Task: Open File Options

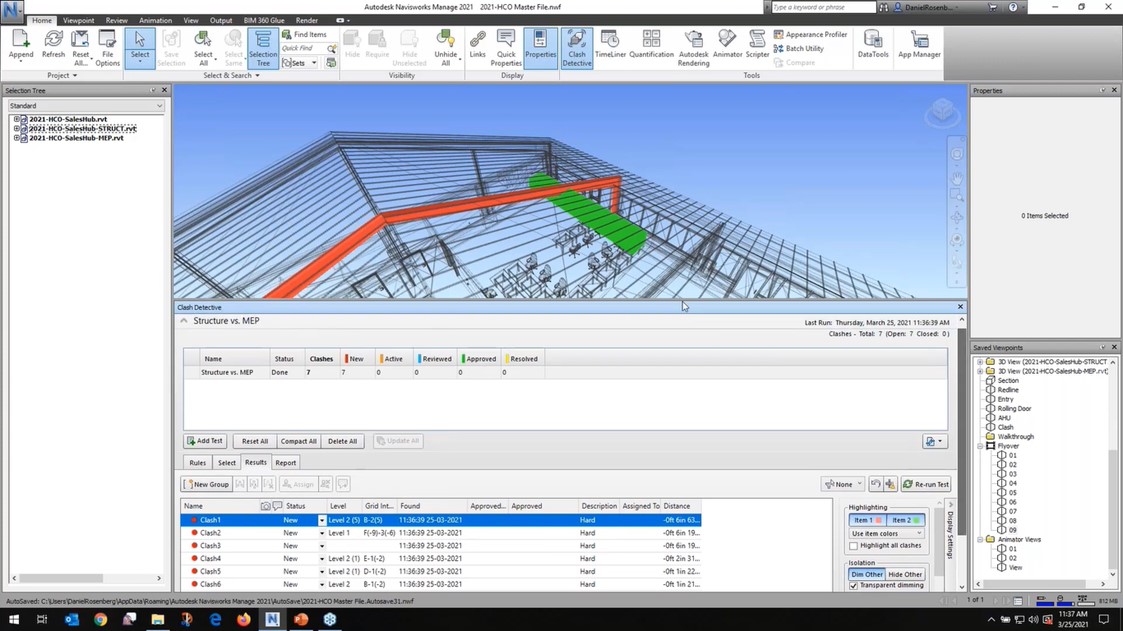Action: point(107,48)
